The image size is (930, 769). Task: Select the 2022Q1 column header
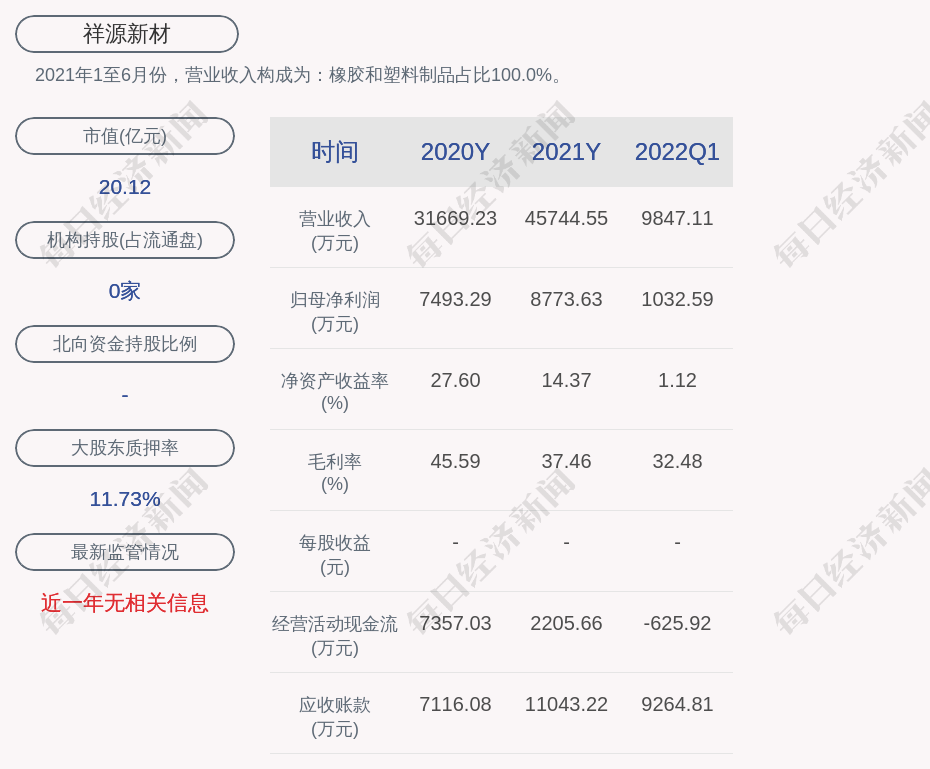677,152
